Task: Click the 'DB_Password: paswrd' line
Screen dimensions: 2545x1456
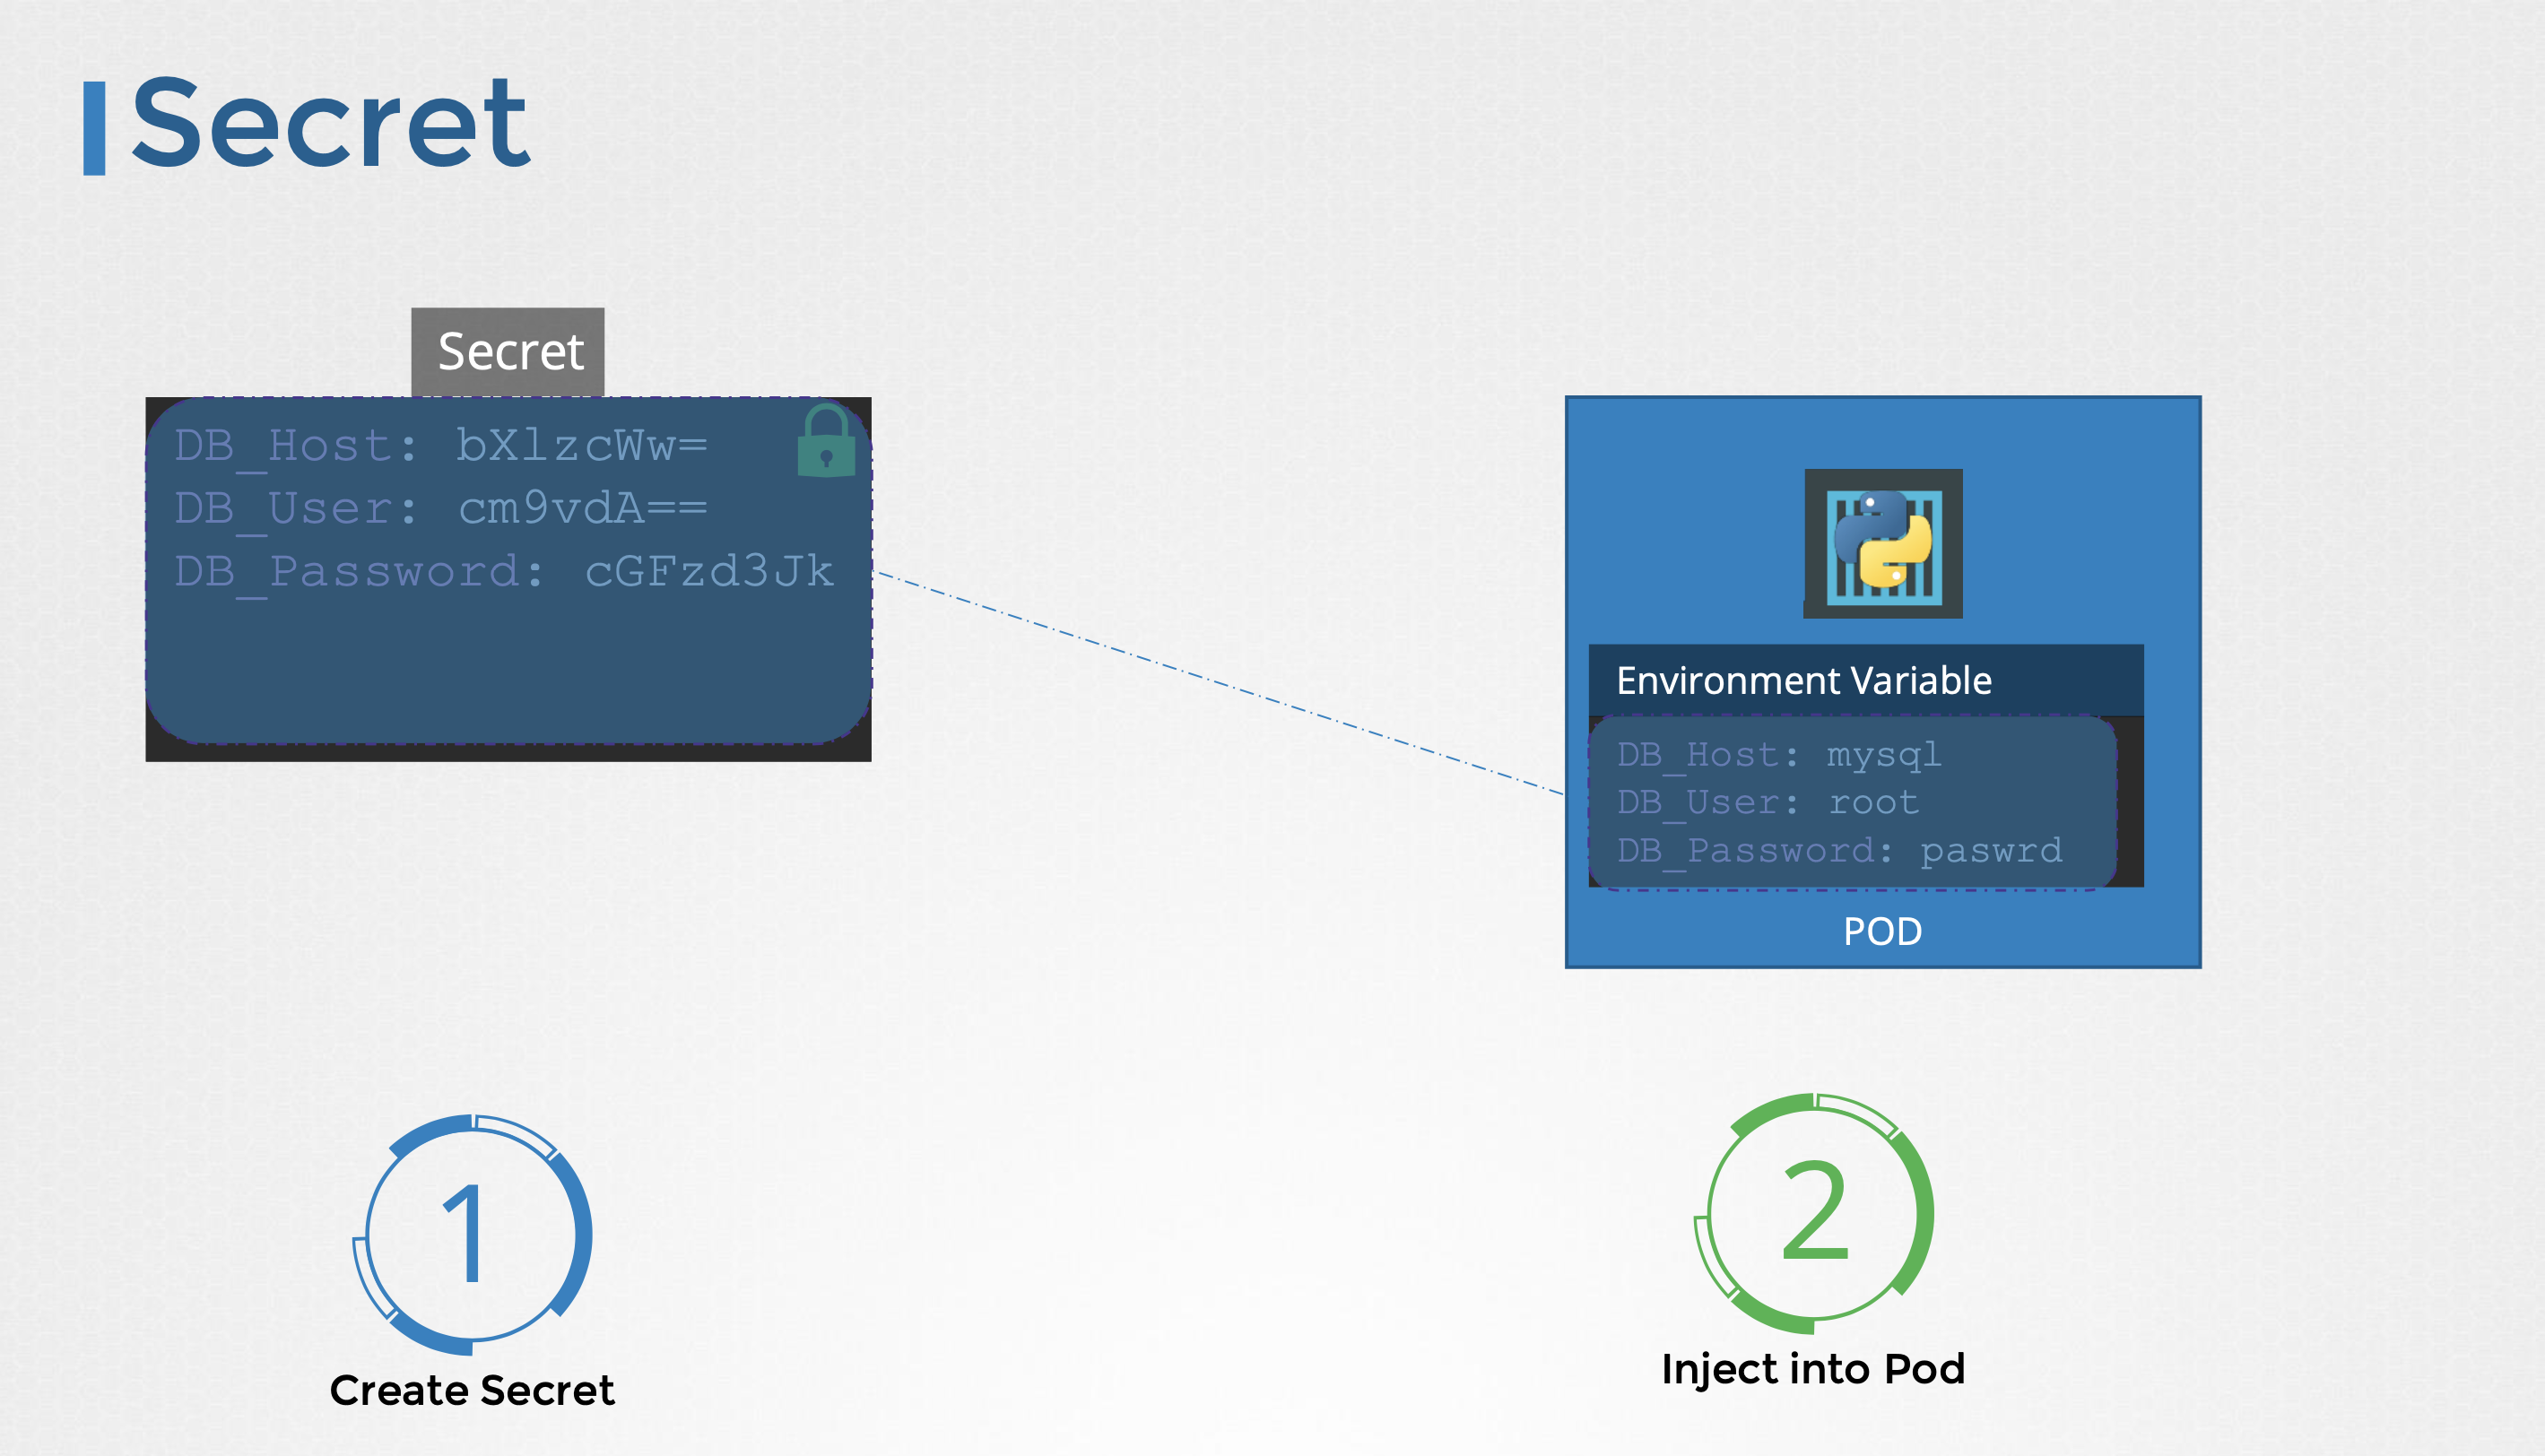Action: 1840,851
